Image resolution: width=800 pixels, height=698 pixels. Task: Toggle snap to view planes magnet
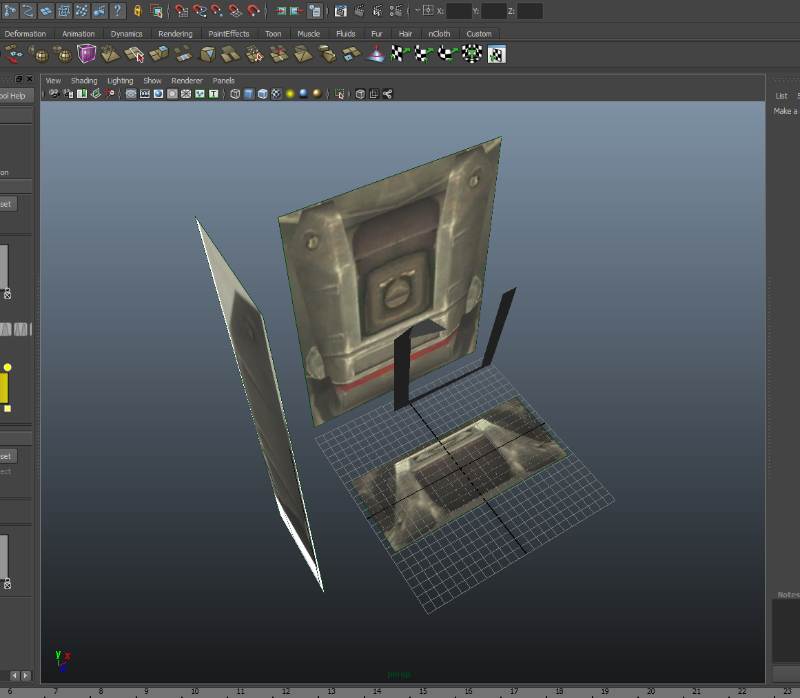(235, 11)
